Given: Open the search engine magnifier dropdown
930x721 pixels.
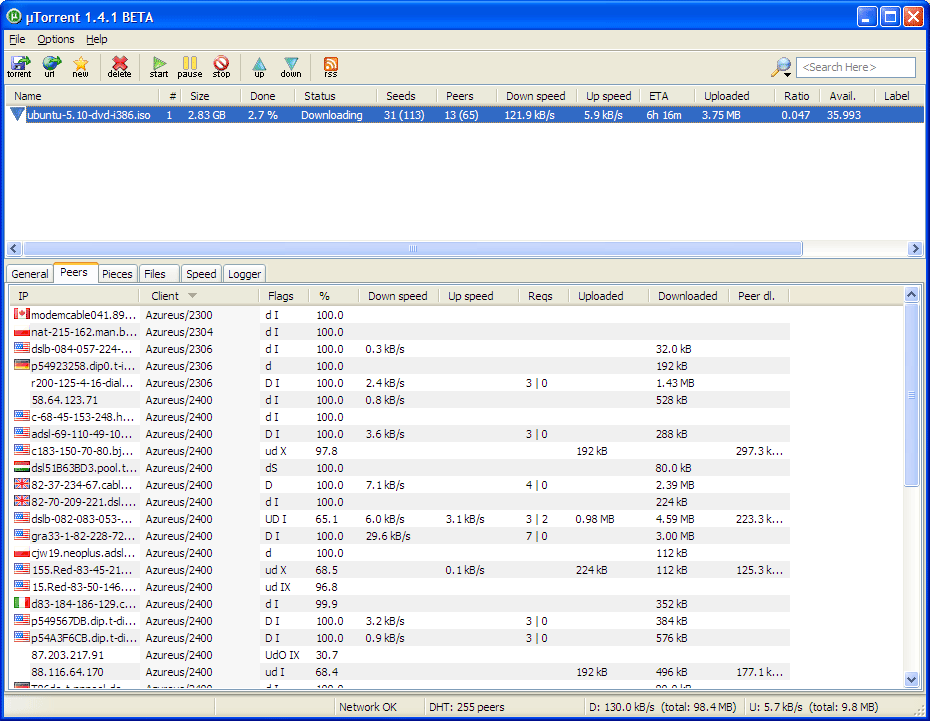Looking at the screenshot, I should click(781, 67).
